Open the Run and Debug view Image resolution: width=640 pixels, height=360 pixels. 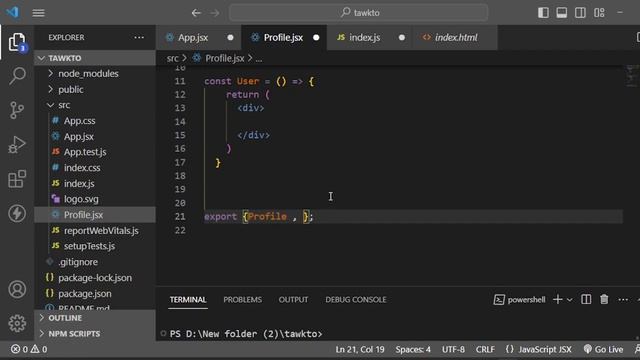(x=17, y=144)
